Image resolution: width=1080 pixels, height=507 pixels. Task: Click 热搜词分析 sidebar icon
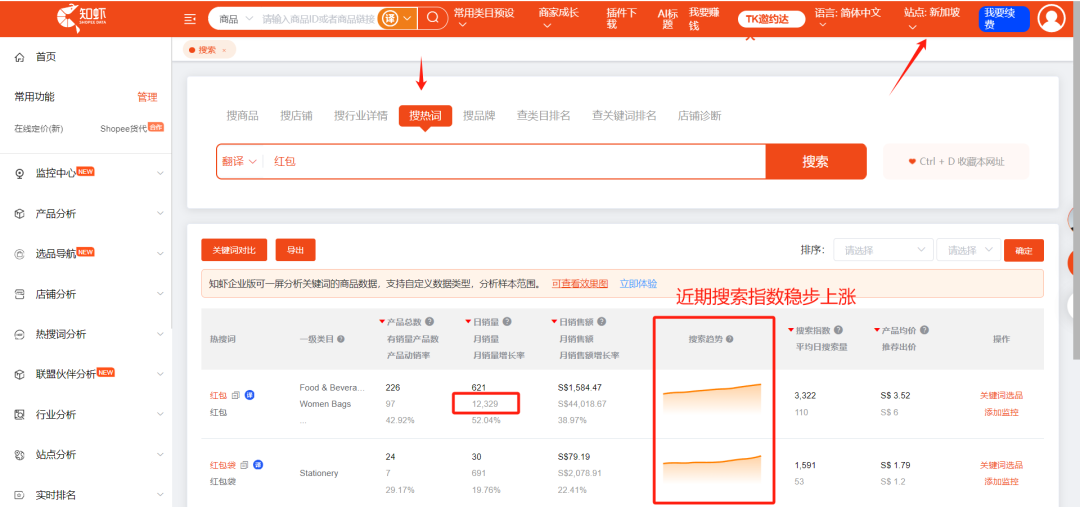19,335
